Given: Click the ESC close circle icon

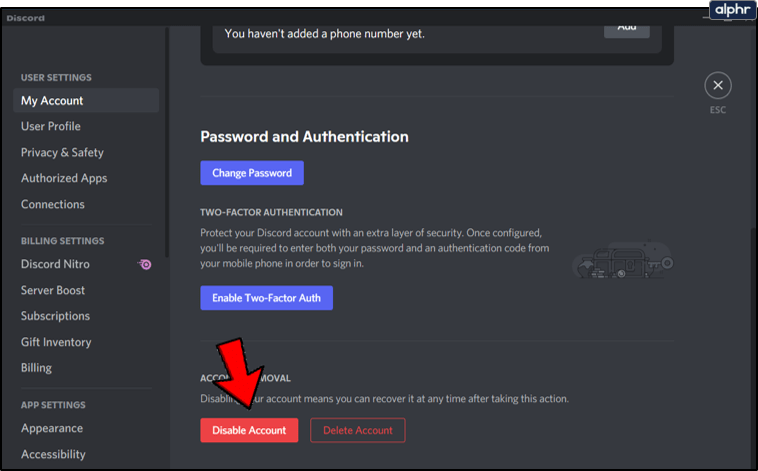Looking at the screenshot, I should [x=717, y=86].
